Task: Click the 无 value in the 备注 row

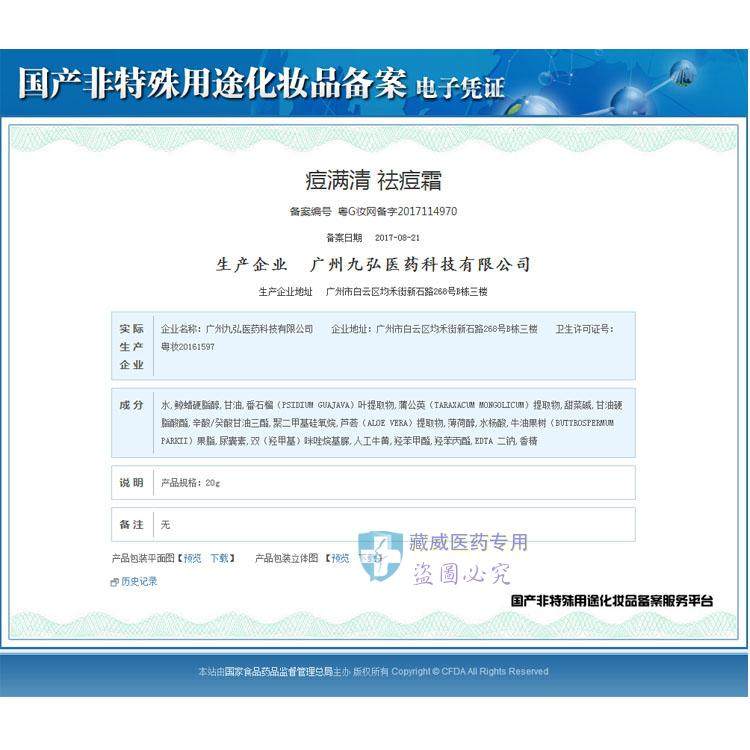Action: (x=165, y=525)
